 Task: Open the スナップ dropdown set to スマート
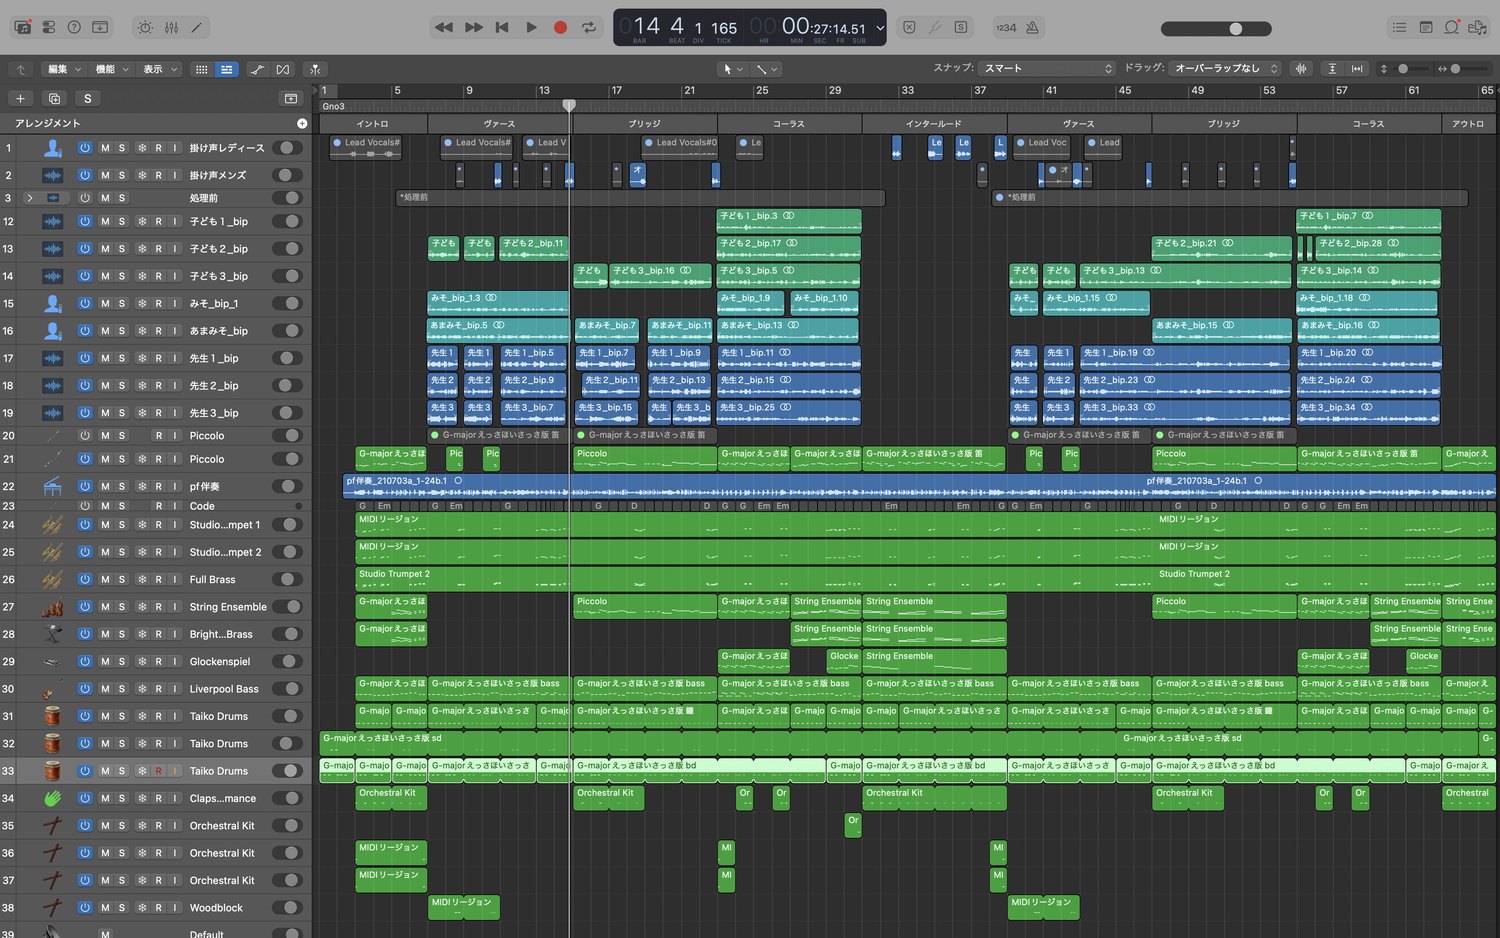pos(1046,68)
